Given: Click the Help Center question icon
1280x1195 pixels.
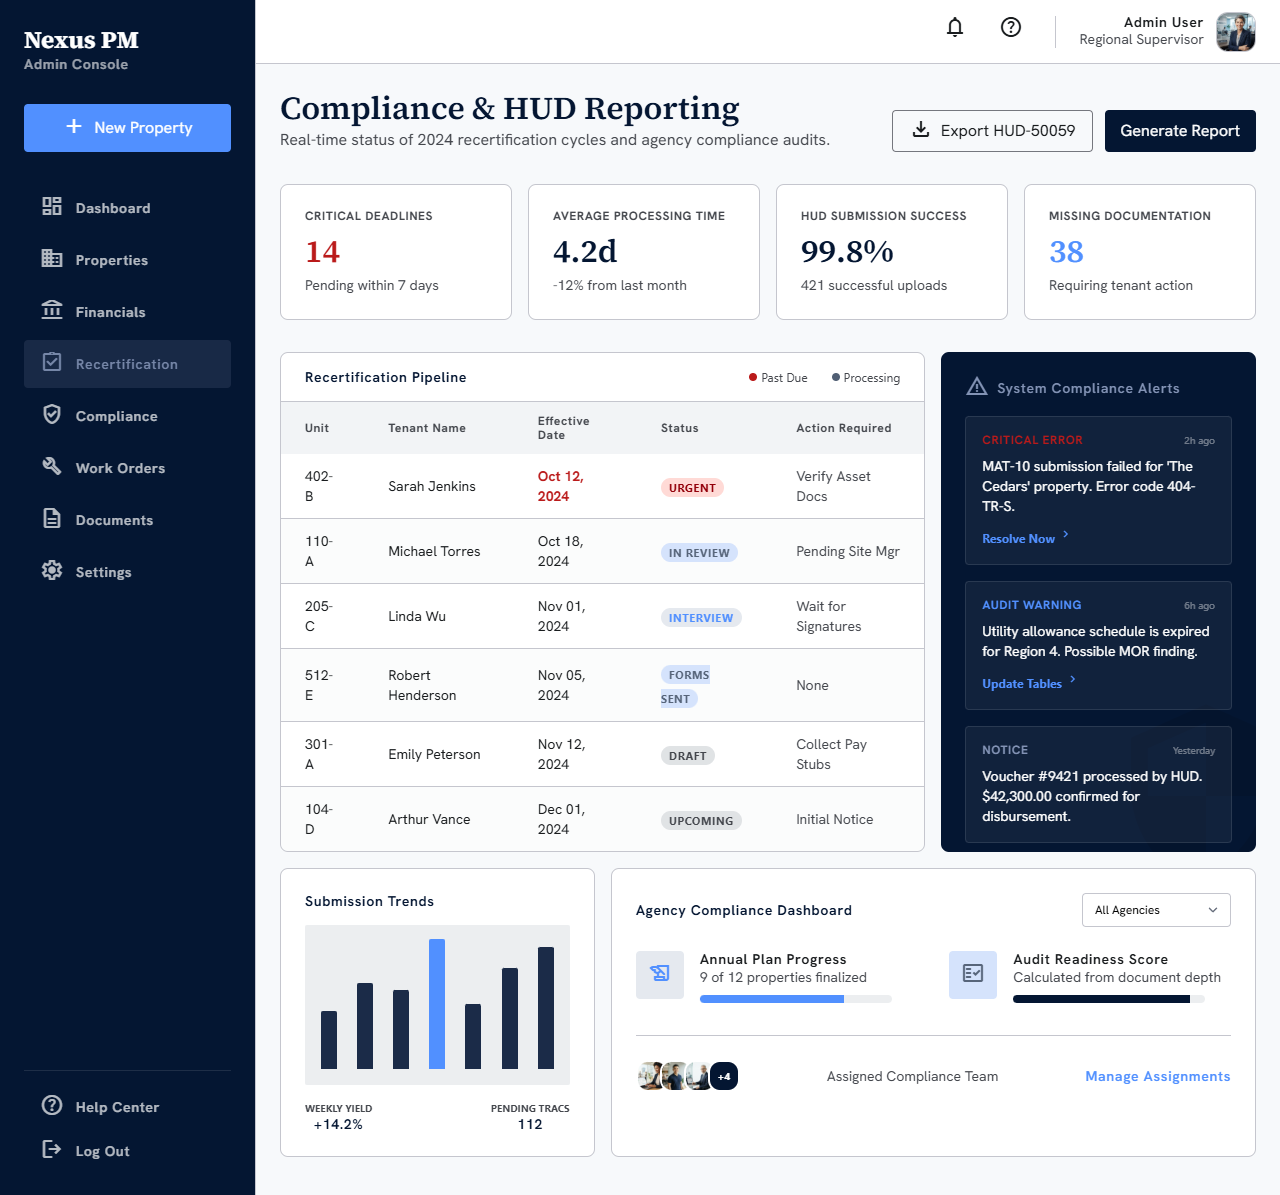Looking at the screenshot, I should click(x=52, y=1105).
